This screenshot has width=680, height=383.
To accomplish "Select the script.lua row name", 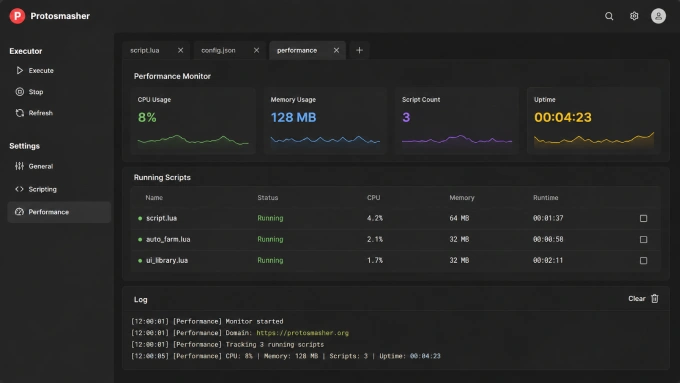I will pyautogui.click(x=161, y=218).
